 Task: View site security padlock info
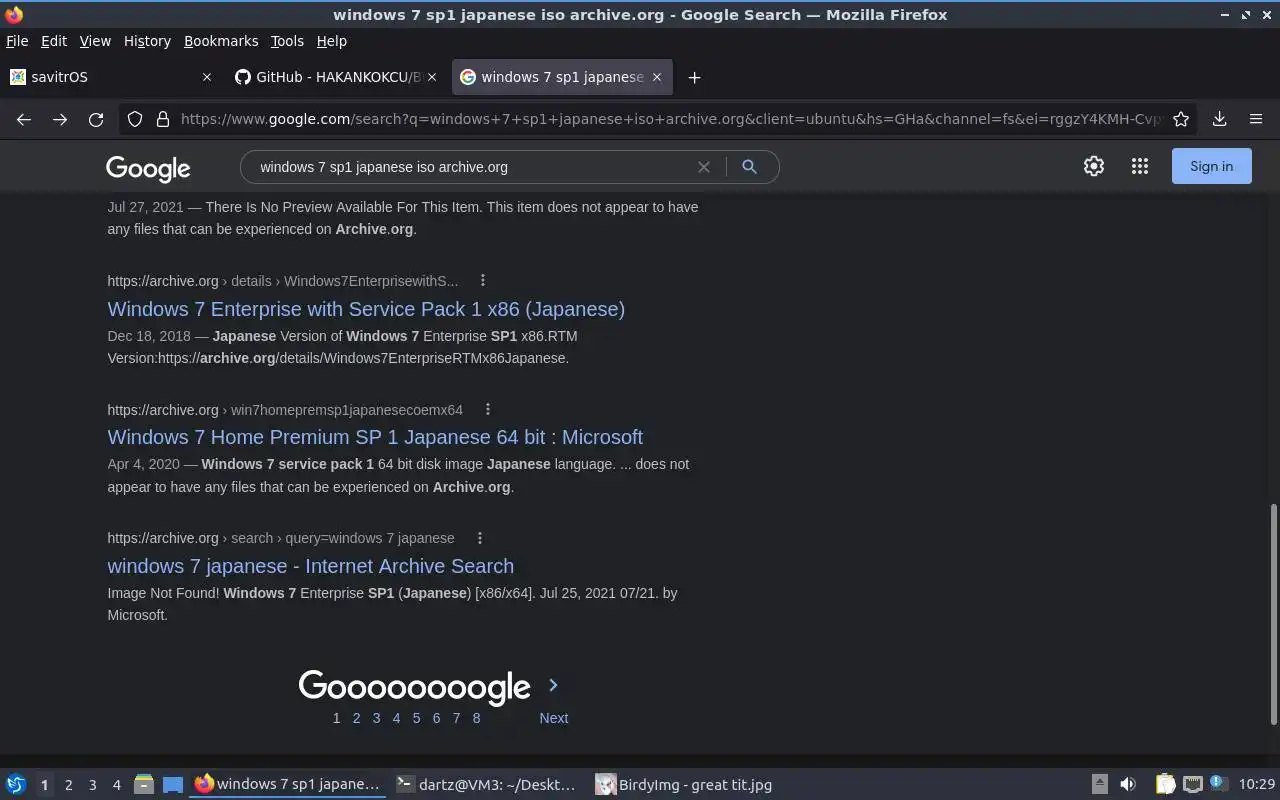point(163,119)
